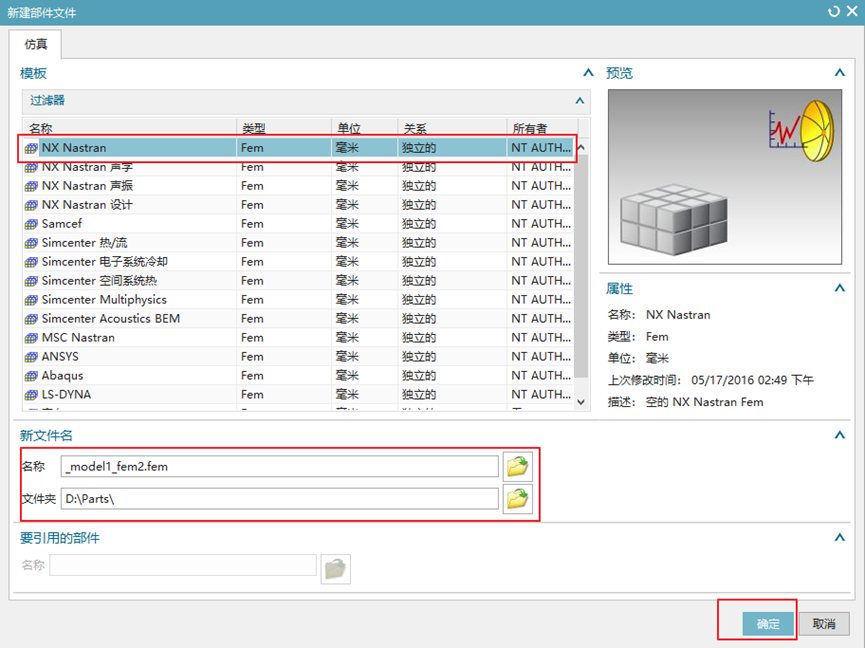Click the template preview image
This screenshot has width=865, height=648.
point(725,177)
